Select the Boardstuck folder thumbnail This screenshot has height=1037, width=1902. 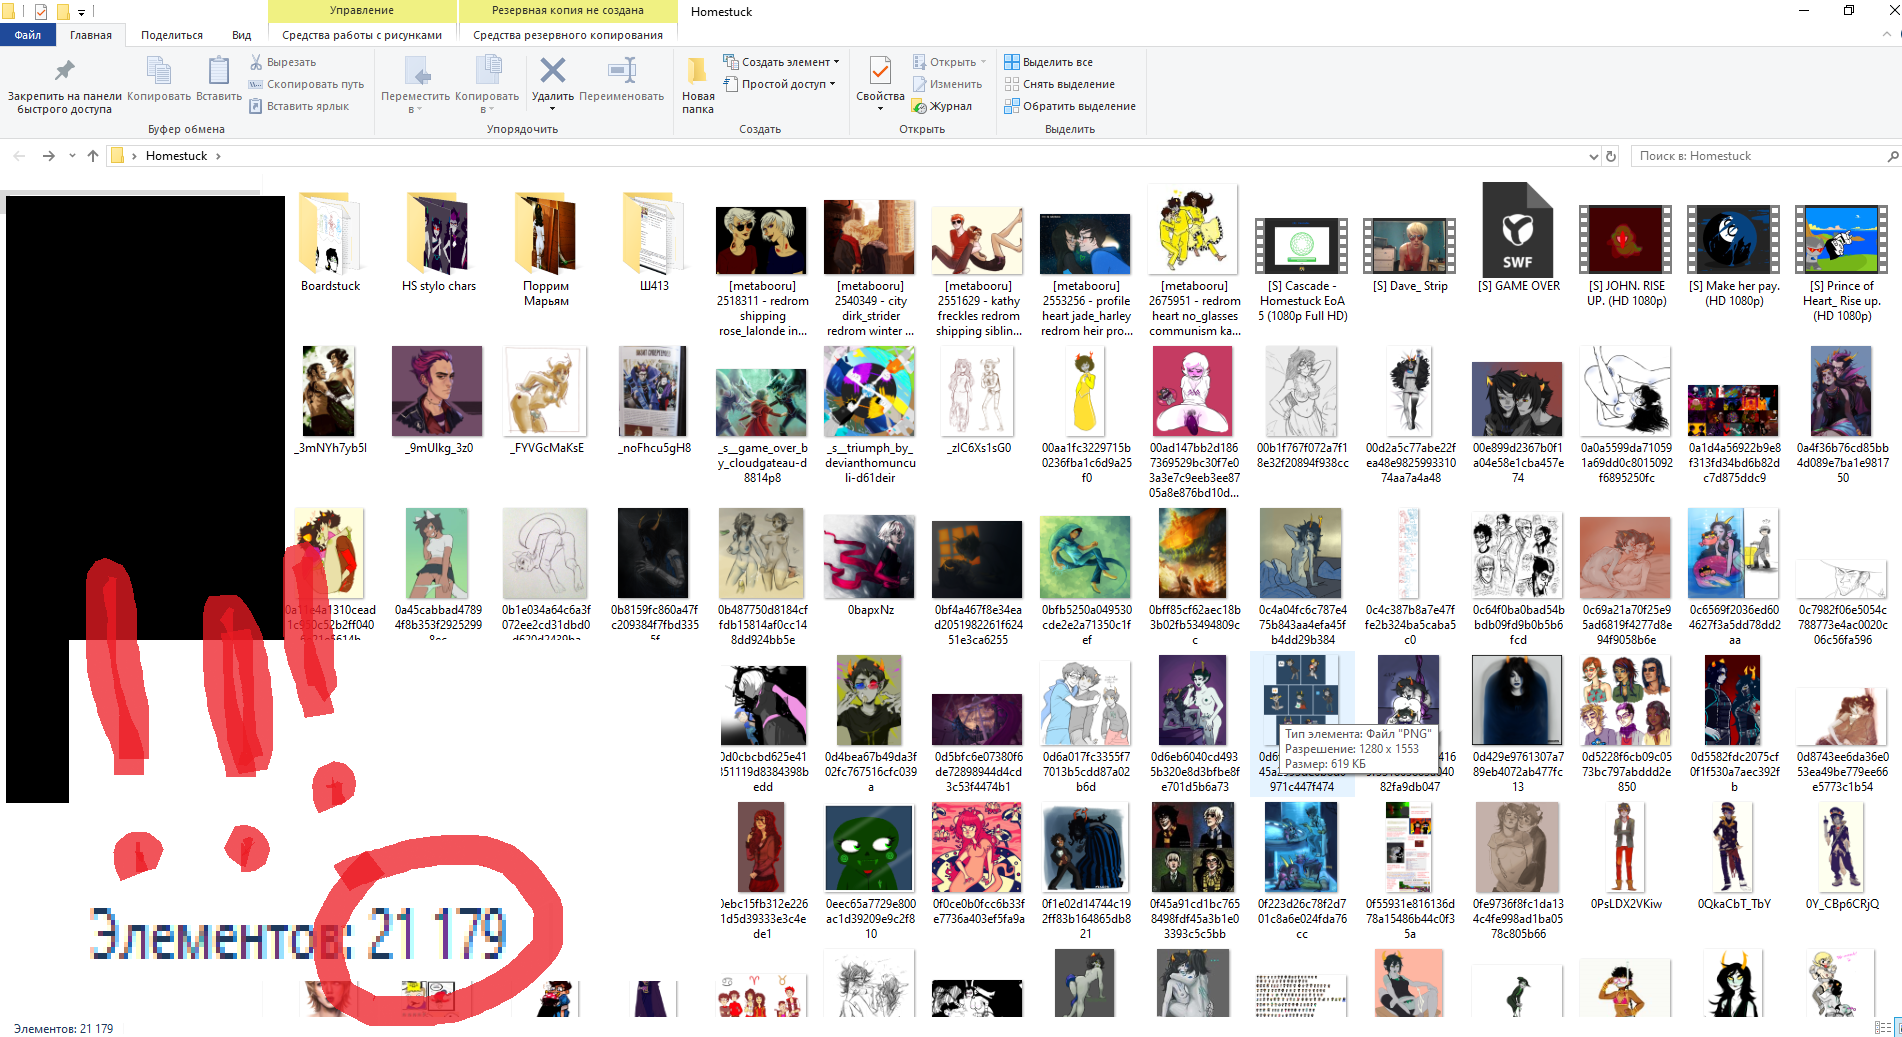point(330,236)
